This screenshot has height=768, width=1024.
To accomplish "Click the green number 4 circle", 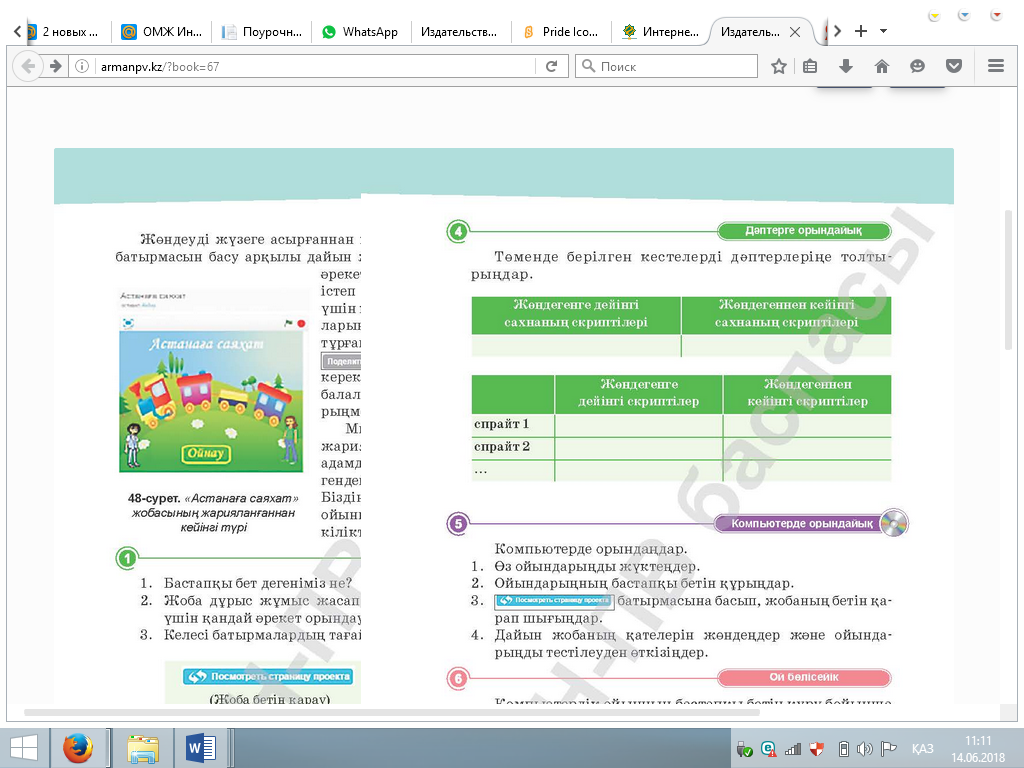I will [x=458, y=231].
